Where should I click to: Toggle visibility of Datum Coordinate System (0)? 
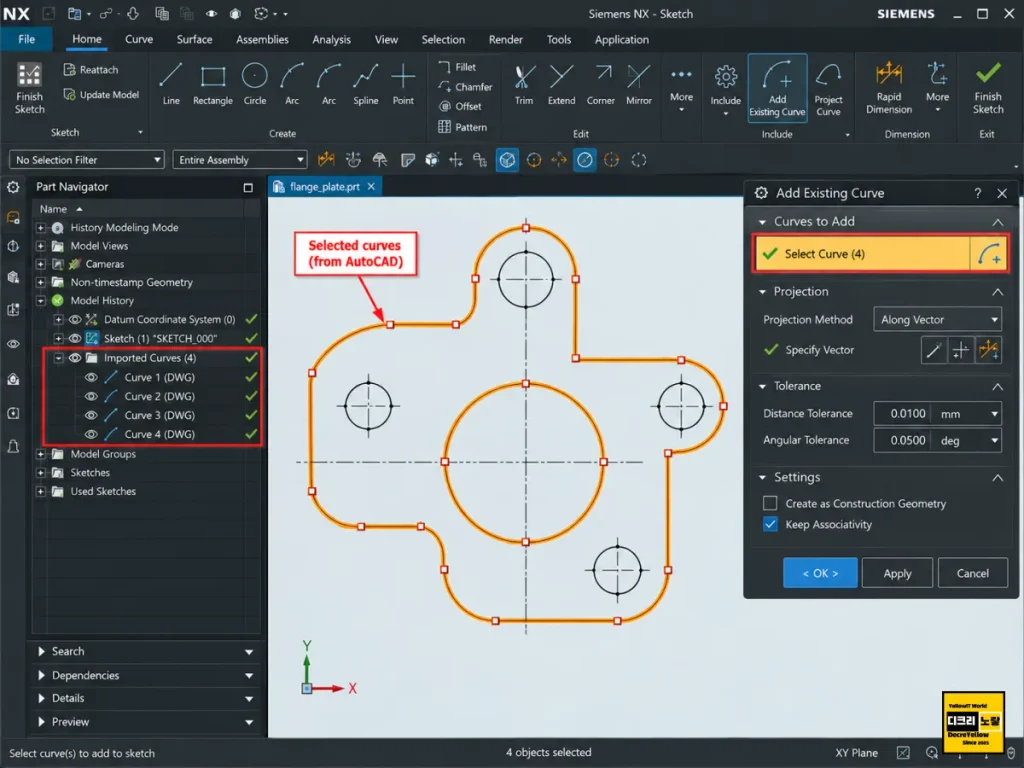tap(75, 319)
